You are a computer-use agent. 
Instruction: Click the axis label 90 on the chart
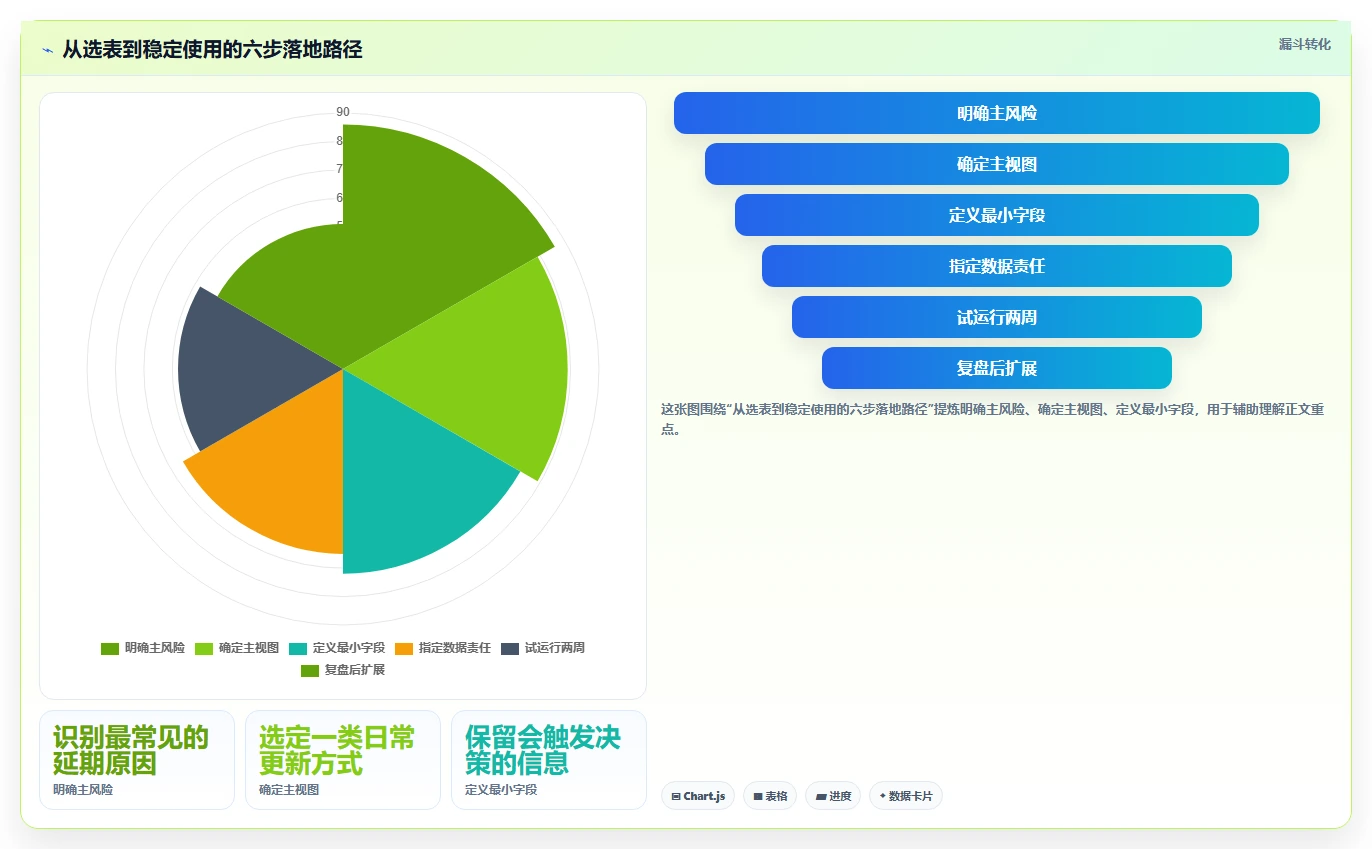(343, 112)
